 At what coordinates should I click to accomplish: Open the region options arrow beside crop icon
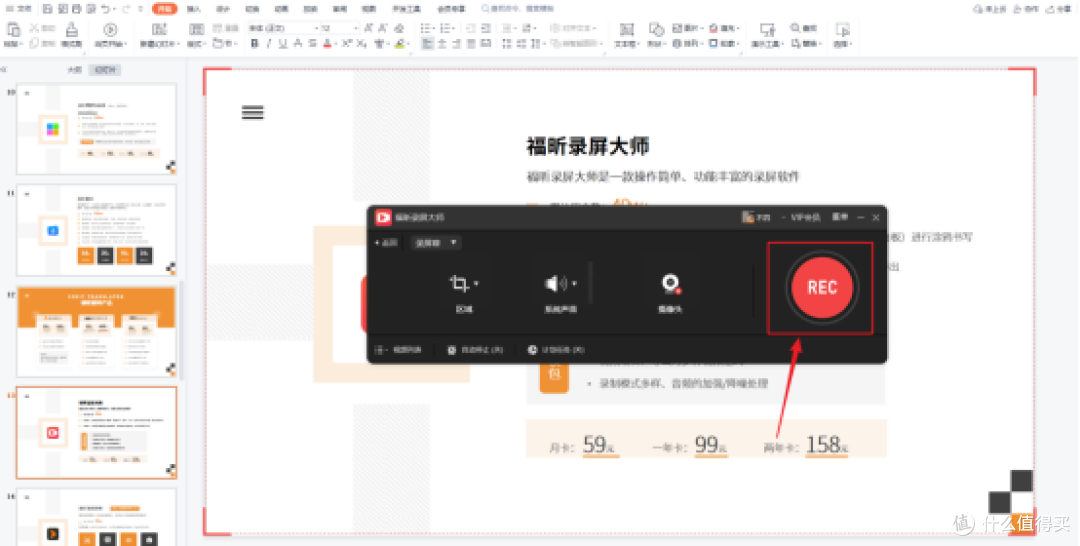(x=477, y=284)
